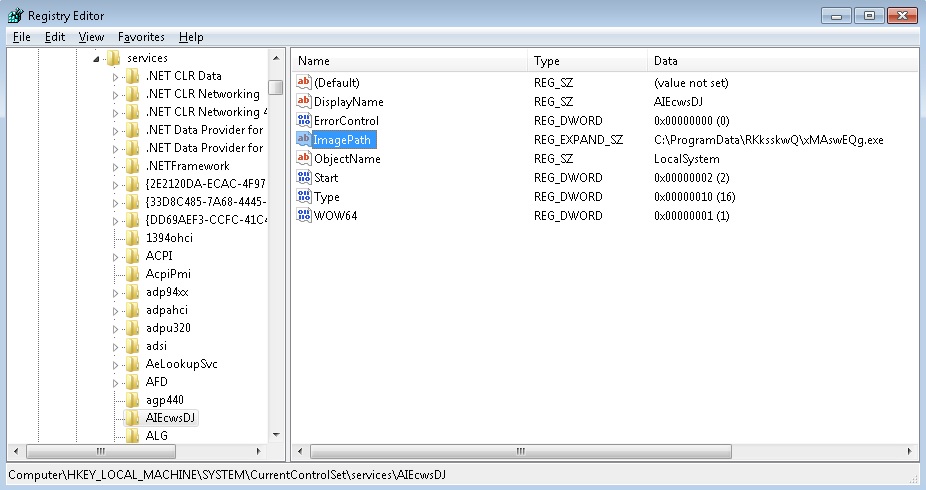Click the DWORD icon beside Start

[x=304, y=177]
